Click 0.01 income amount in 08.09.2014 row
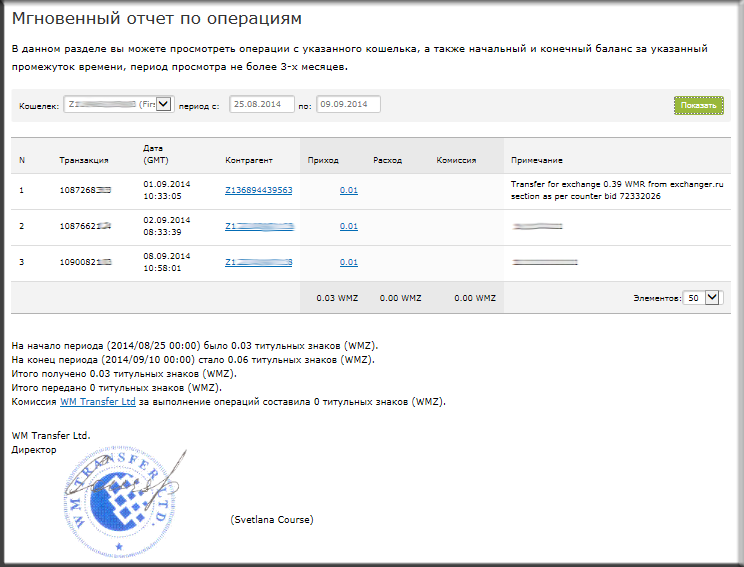 pos(348,262)
